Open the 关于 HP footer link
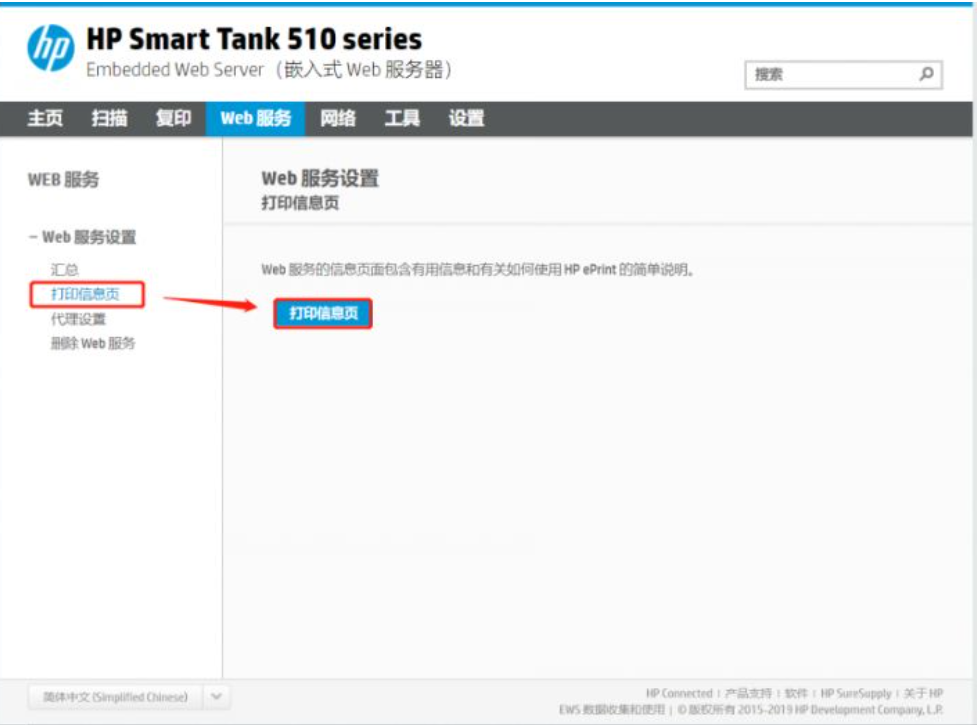This screenshot has height=725, width=977. (923, 693)
